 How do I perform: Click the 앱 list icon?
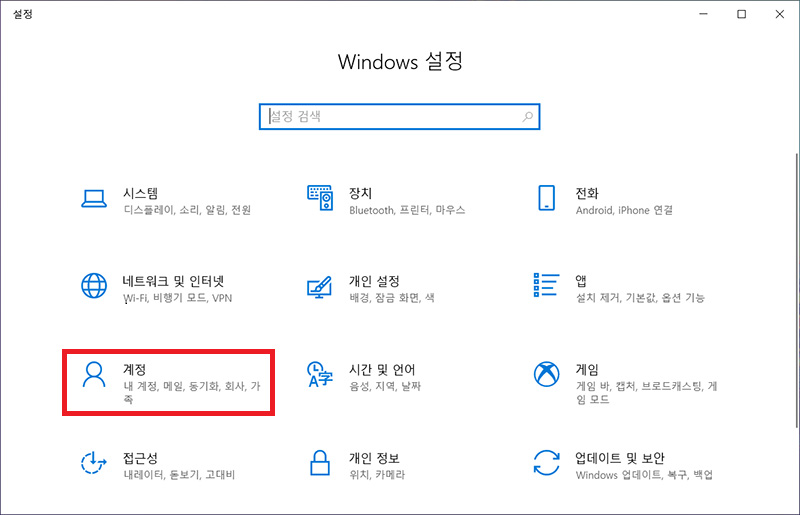click(546, 286)
